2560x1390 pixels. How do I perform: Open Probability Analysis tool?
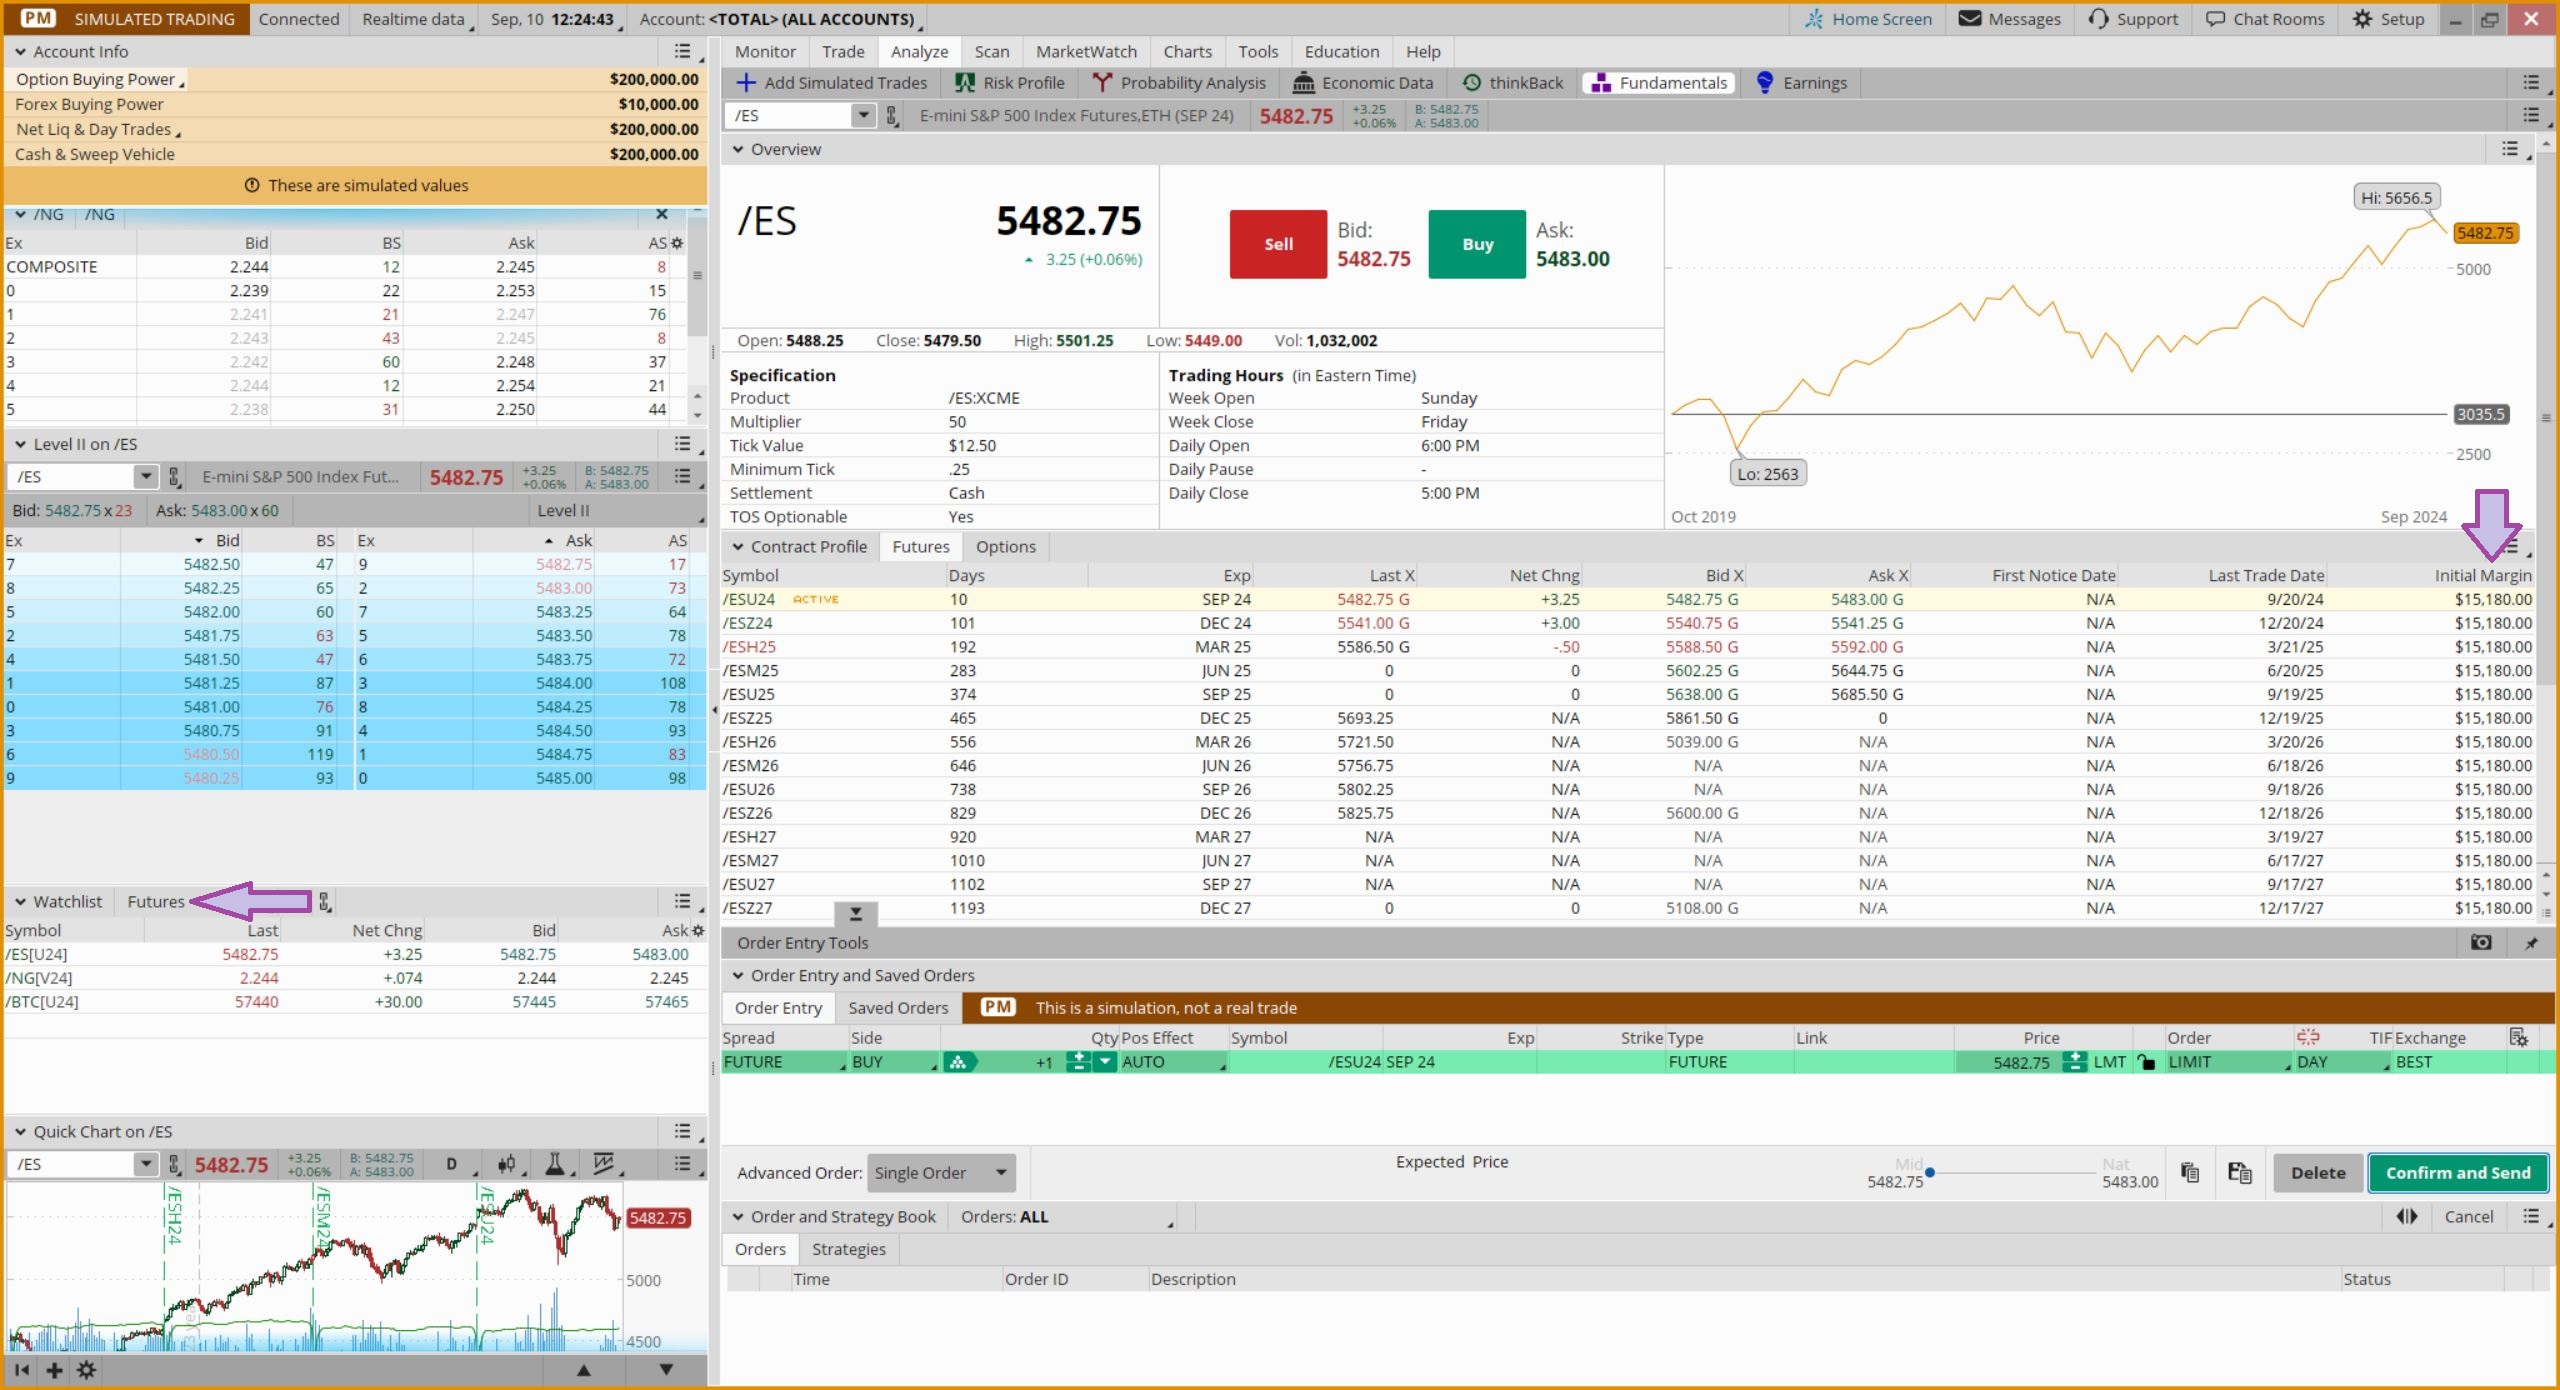coord(1179,83)
